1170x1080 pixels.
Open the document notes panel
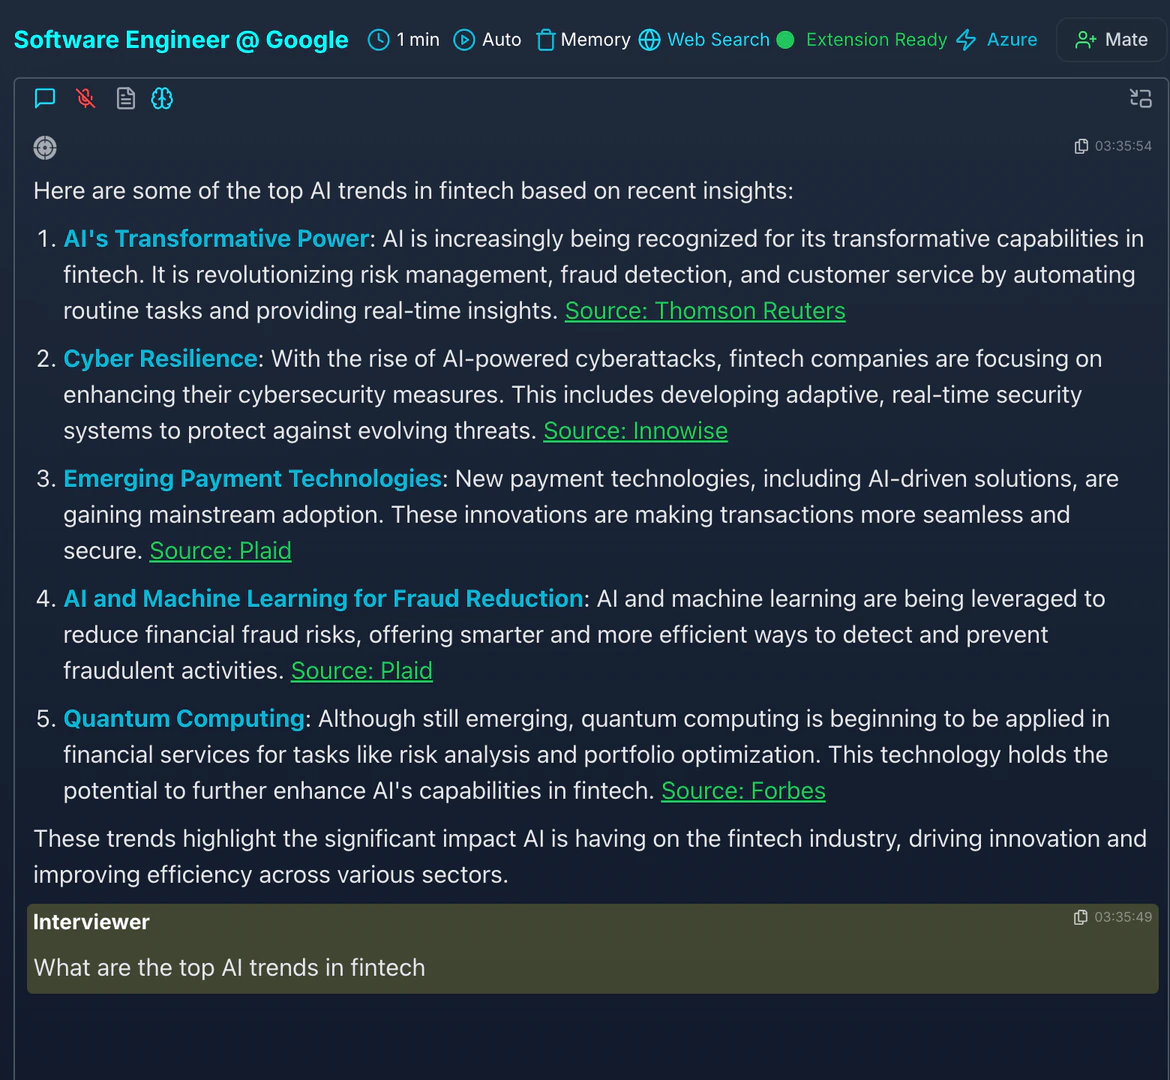pos(125,98)
